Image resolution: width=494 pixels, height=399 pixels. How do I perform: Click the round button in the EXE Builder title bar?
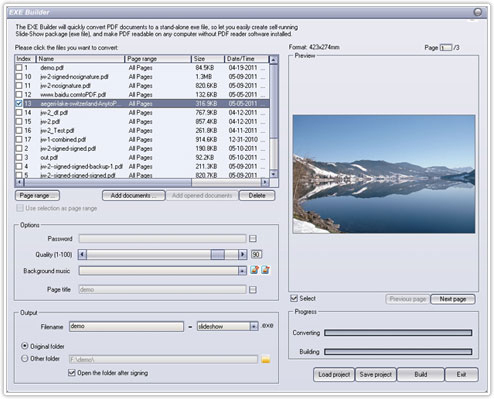point(478,12)
